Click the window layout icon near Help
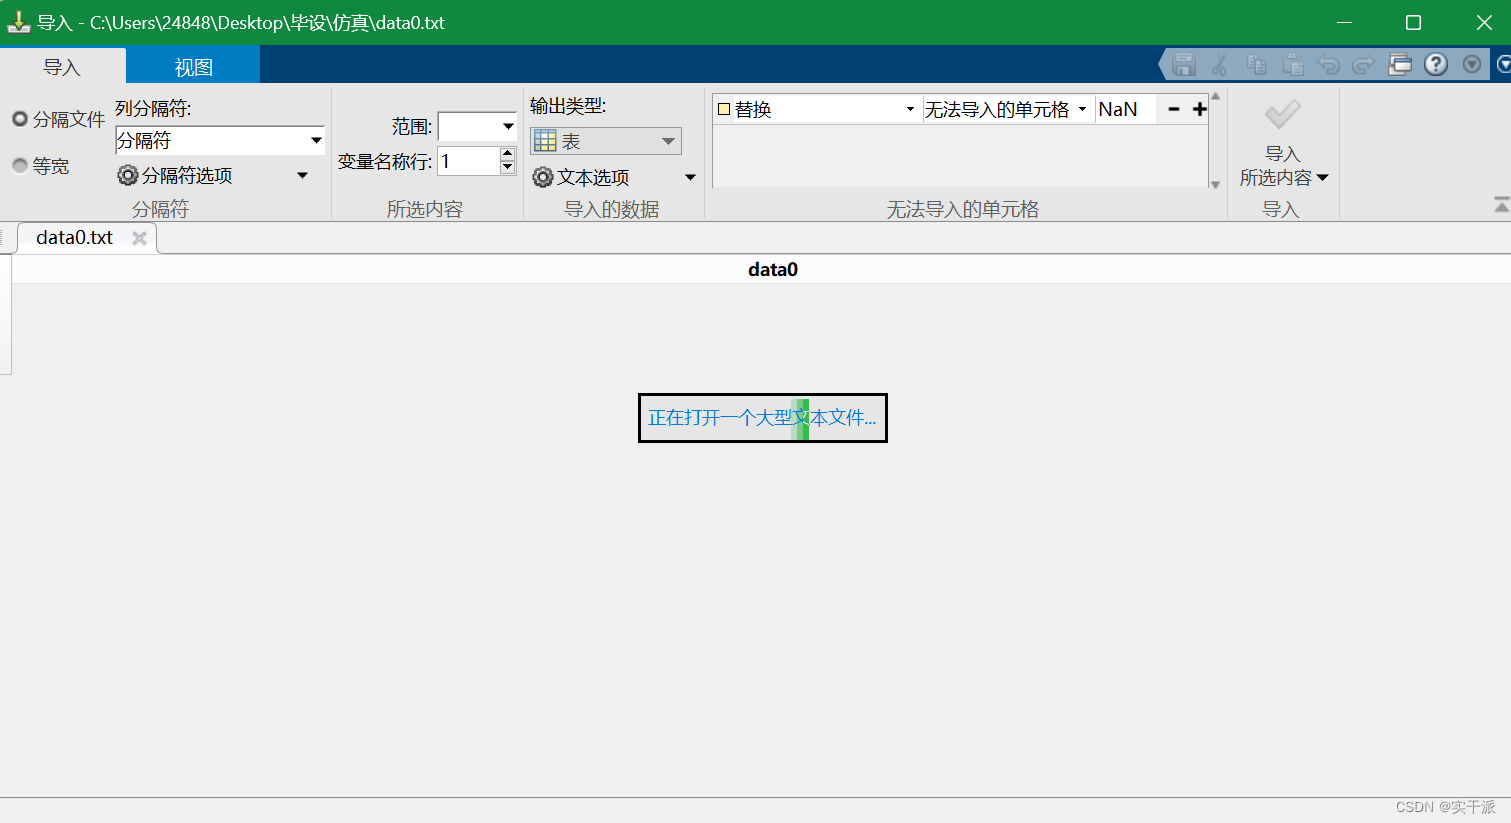Screen dimensions: 1511x823 pos(1400,63)
